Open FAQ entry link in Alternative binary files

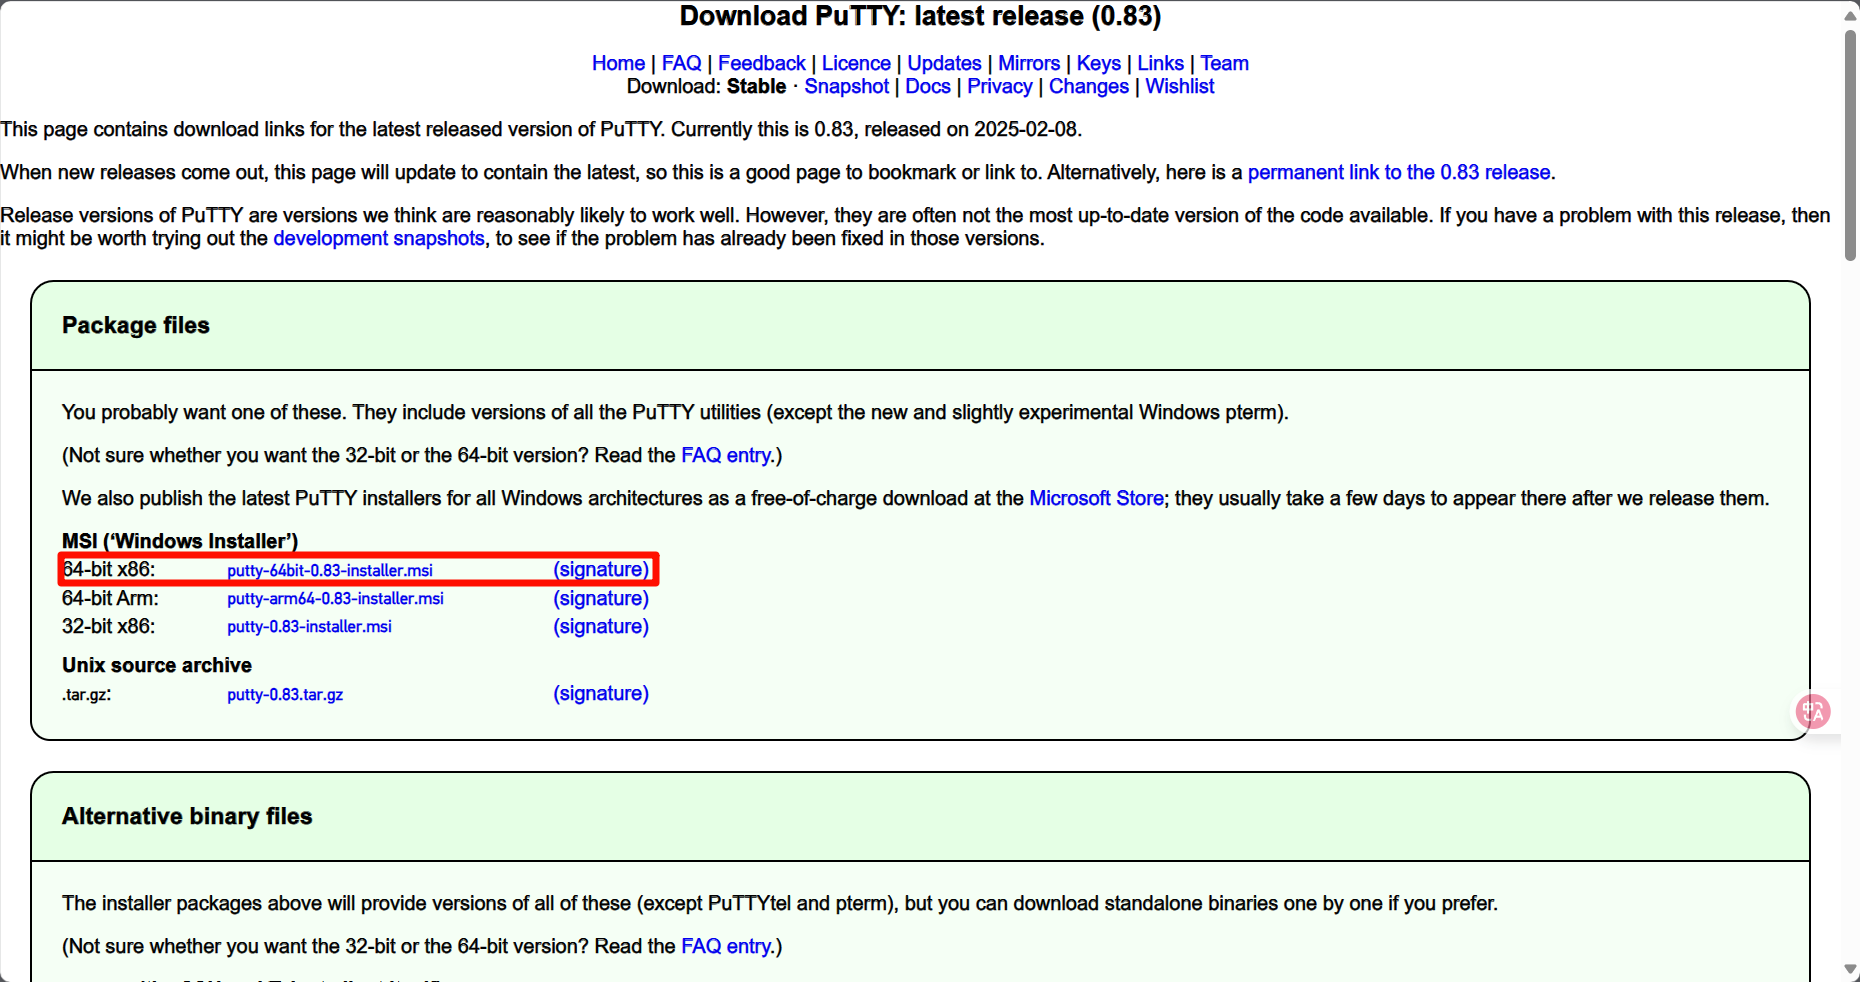726,946
